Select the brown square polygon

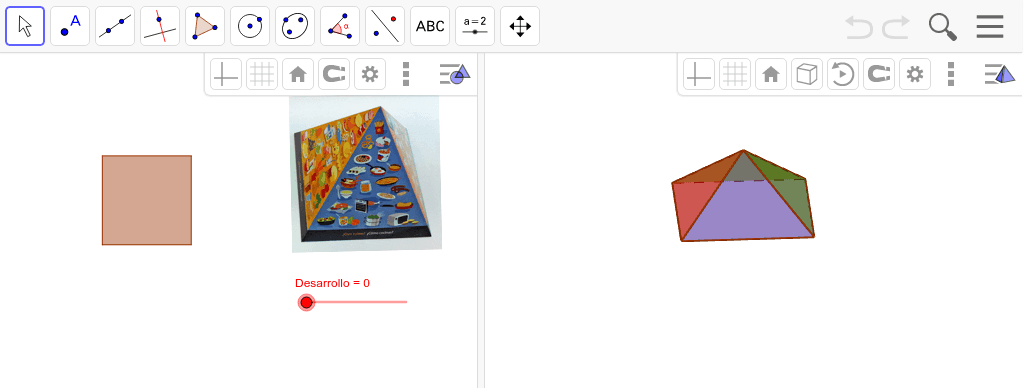[147, 201]
